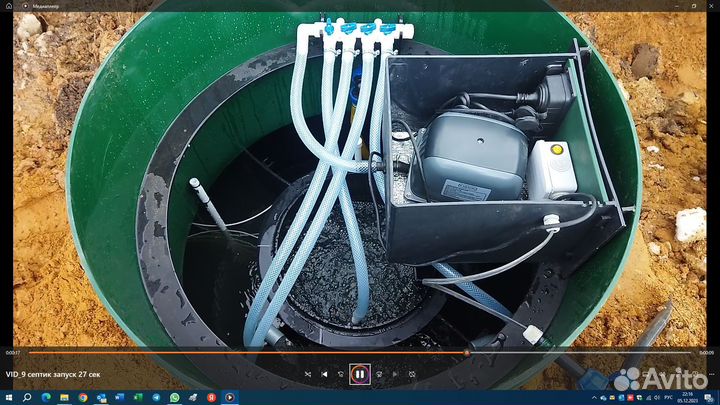
Task: Switch to the media player taskbar icon
Action: pyautogui.click(x=230, y=397)
